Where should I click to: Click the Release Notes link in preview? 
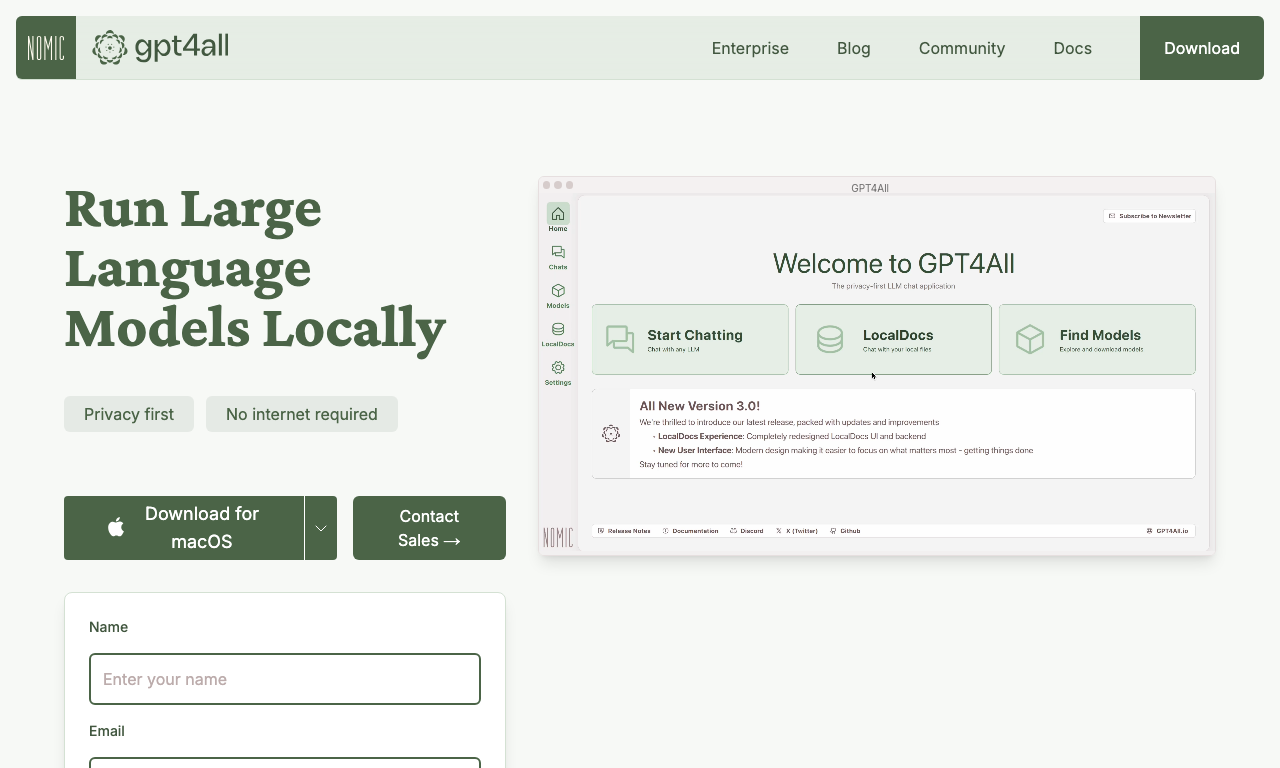[x=624, y=531]
